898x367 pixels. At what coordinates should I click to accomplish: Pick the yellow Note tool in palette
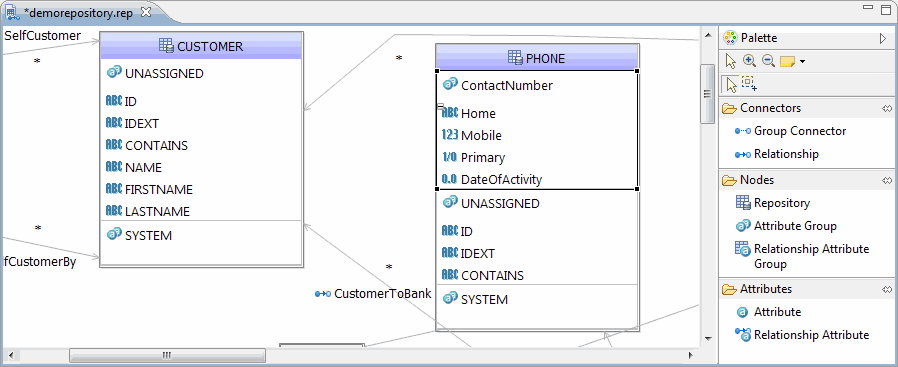[x=787, y=61]
